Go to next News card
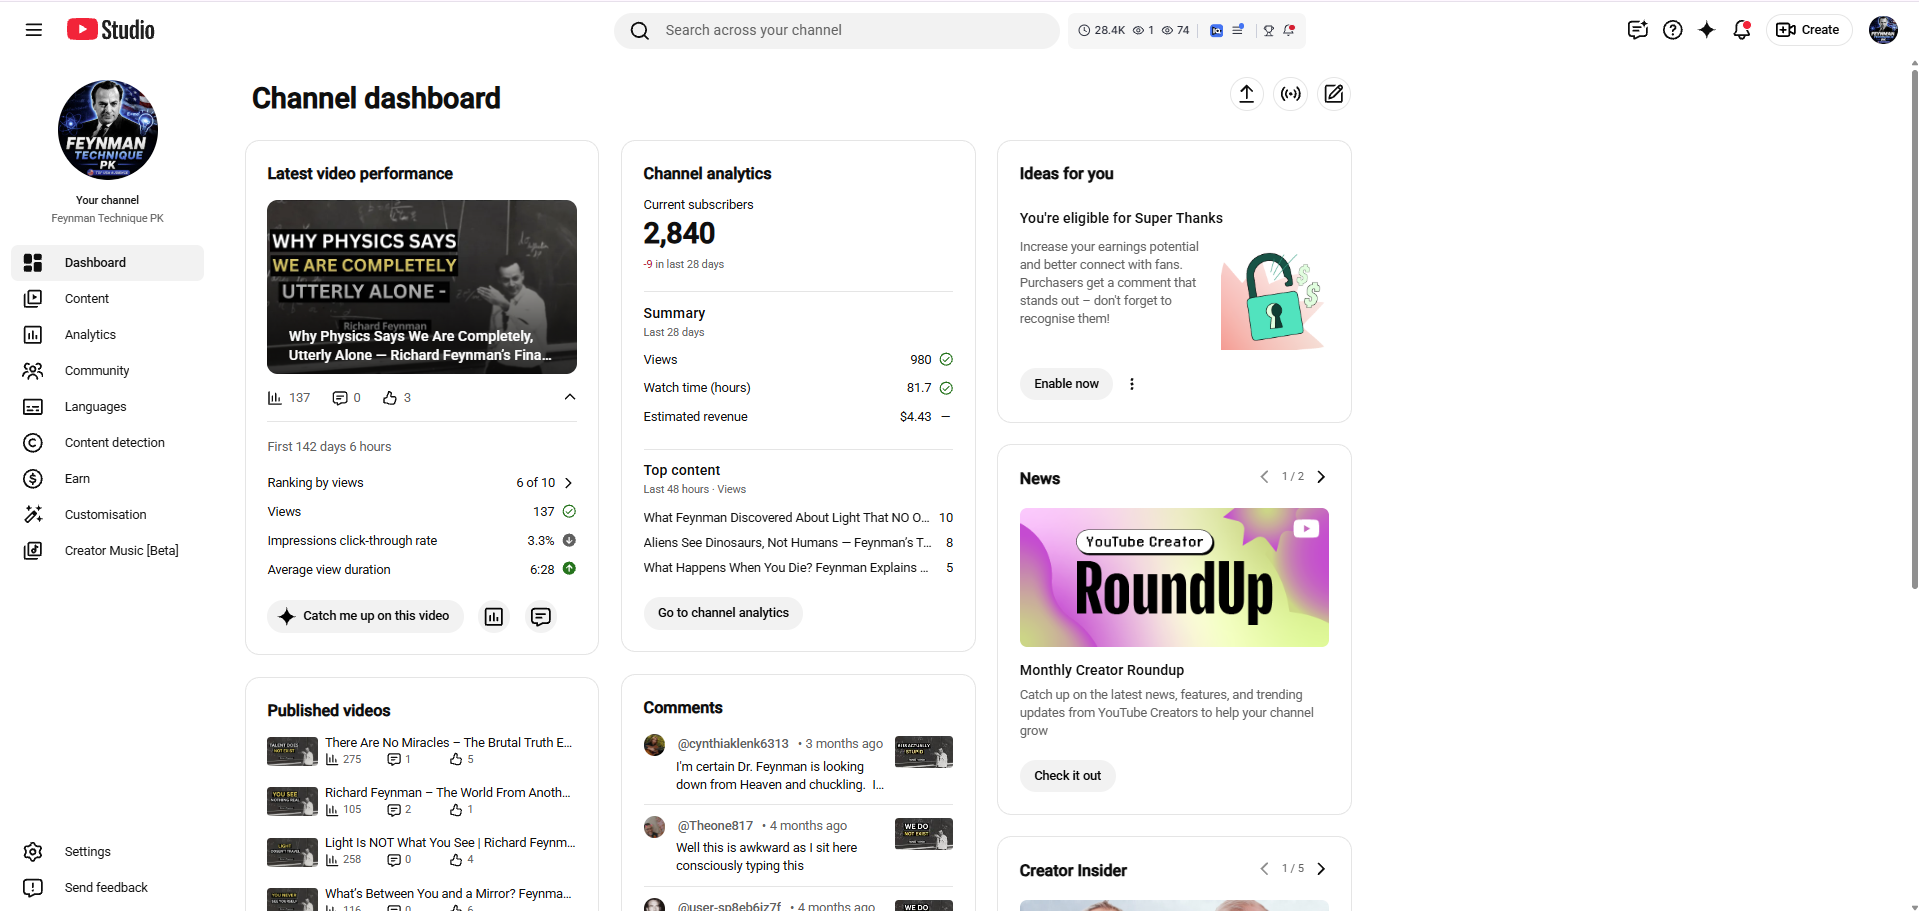 (x=1321, y=477)
